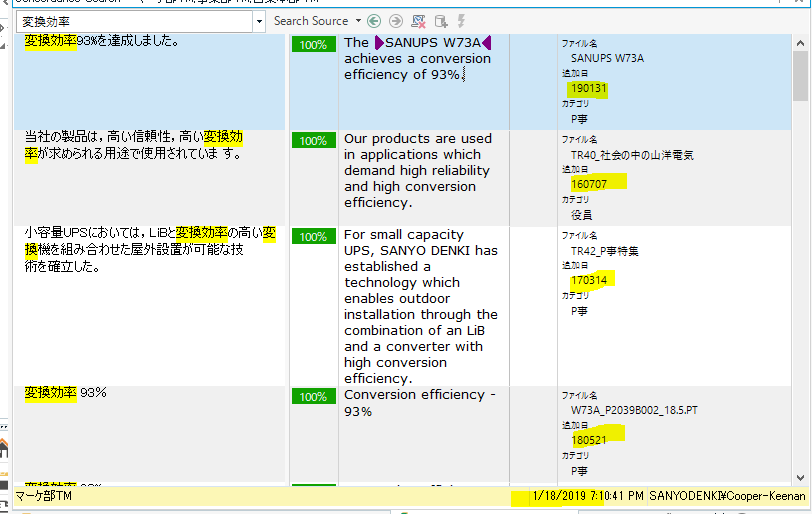Select the translation 'For small capacity UPS, SANYO DENKI'
Viewport: 812px width, 514px height.
point(420,306)
